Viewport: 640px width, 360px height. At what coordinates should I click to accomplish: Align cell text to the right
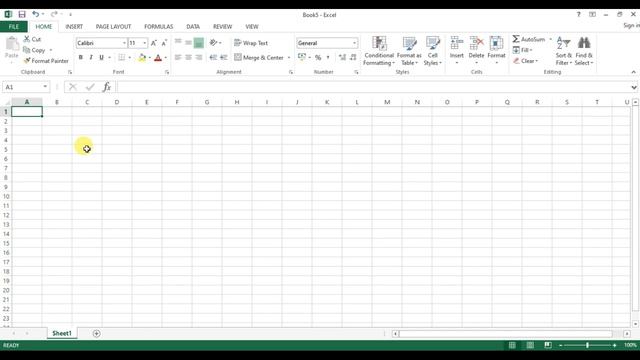click(x=199, y=58)
